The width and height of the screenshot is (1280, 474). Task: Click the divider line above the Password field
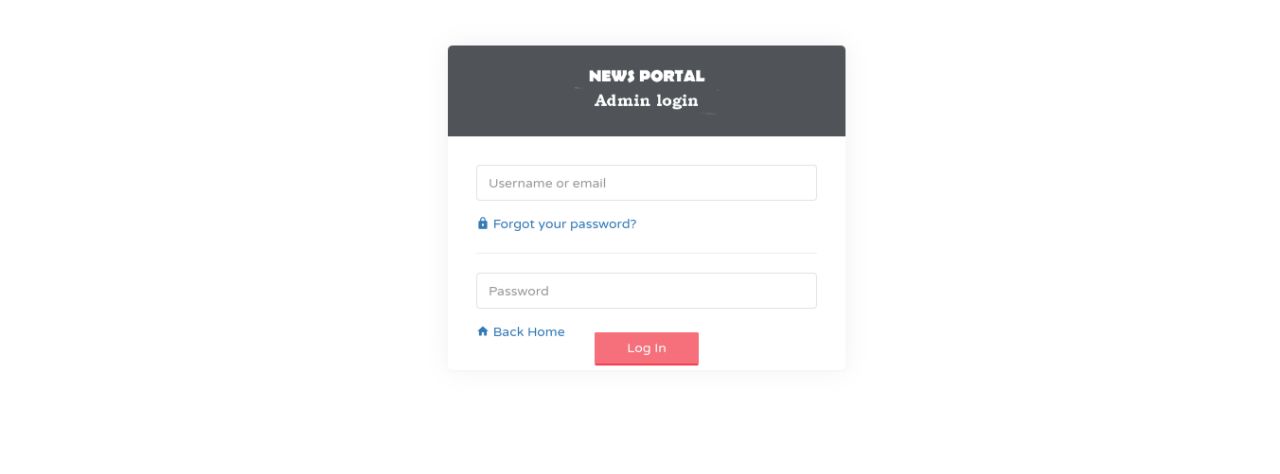(x=646, y=253)
